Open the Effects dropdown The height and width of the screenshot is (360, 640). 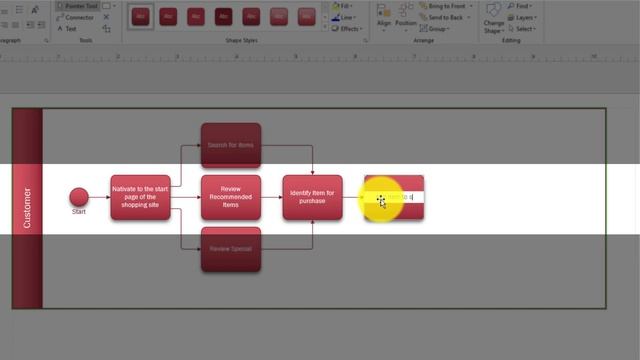pos(347,29)
